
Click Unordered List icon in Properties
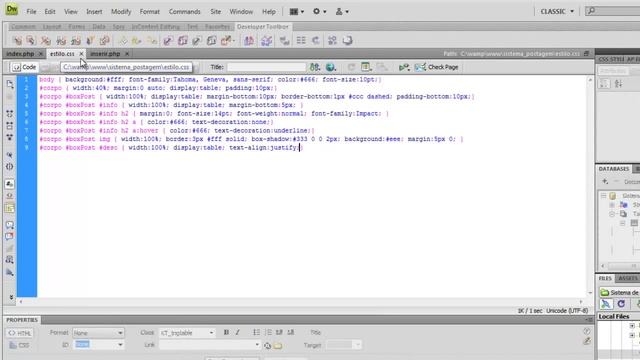[x=256, y=333]
